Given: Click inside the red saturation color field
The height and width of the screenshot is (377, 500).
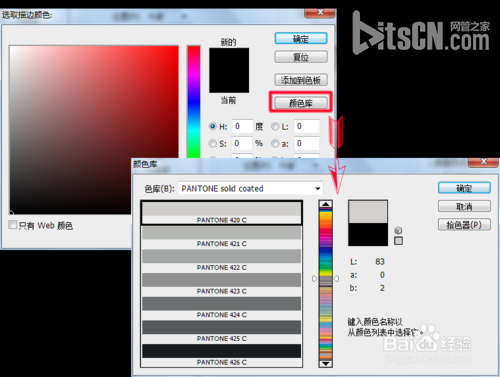Looking at the screenshot, I should coord(94,130).
